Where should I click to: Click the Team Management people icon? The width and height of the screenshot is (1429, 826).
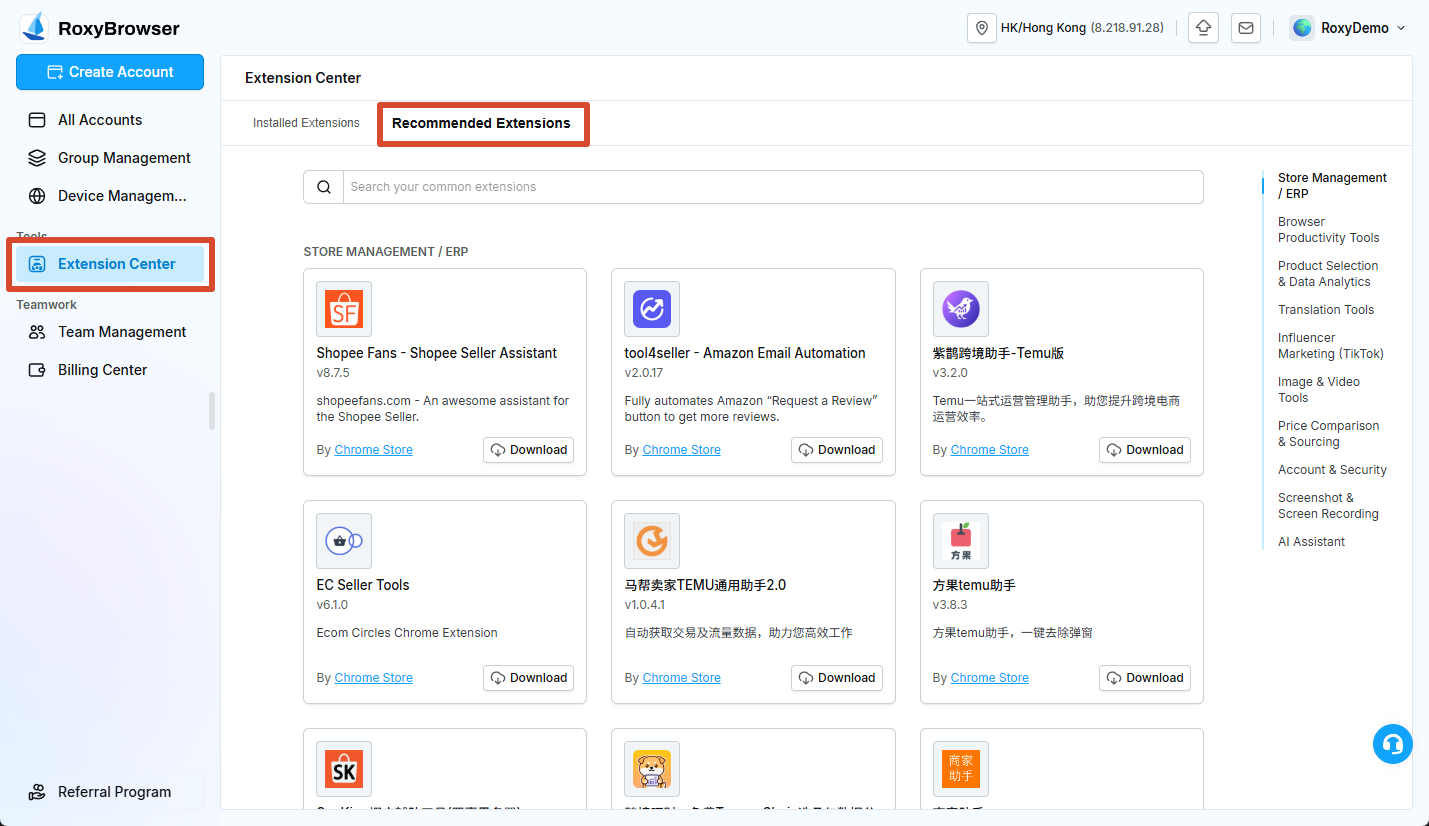click(x=37, y=332)
